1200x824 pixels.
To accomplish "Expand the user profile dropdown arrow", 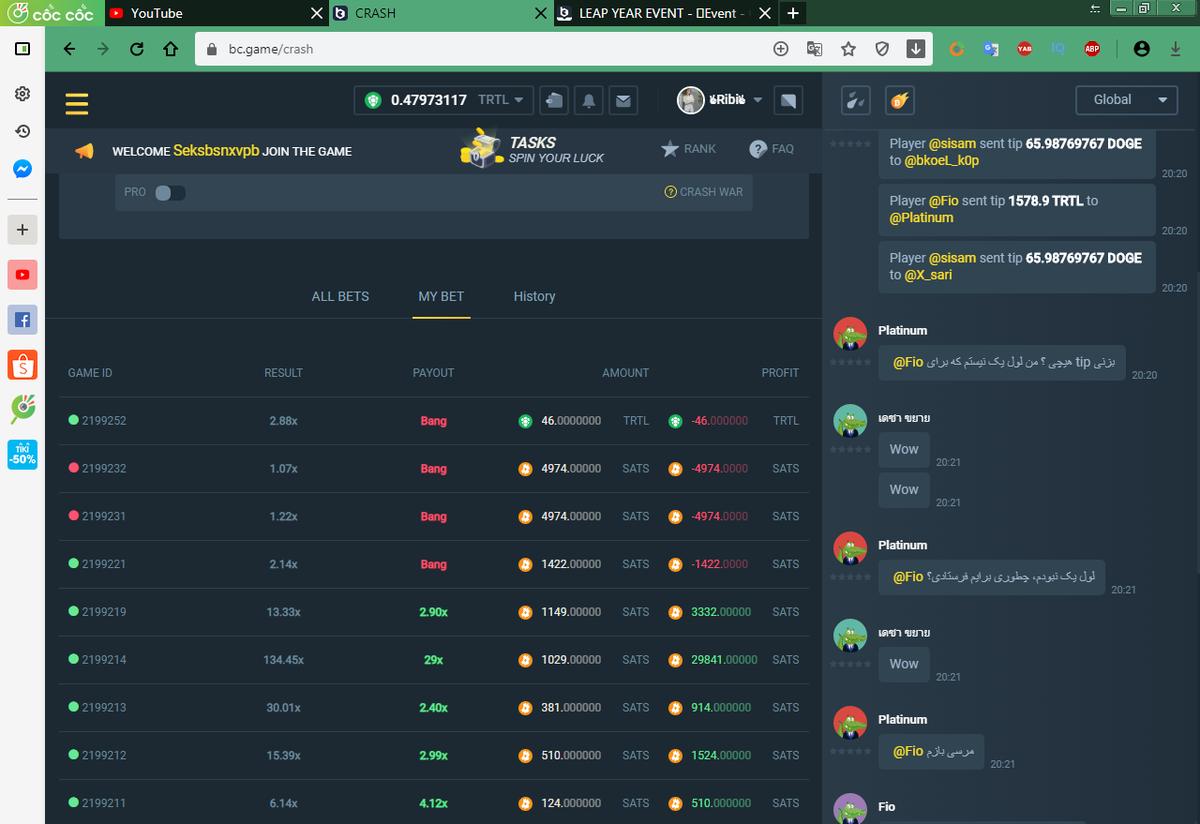I will click(758, 100).
